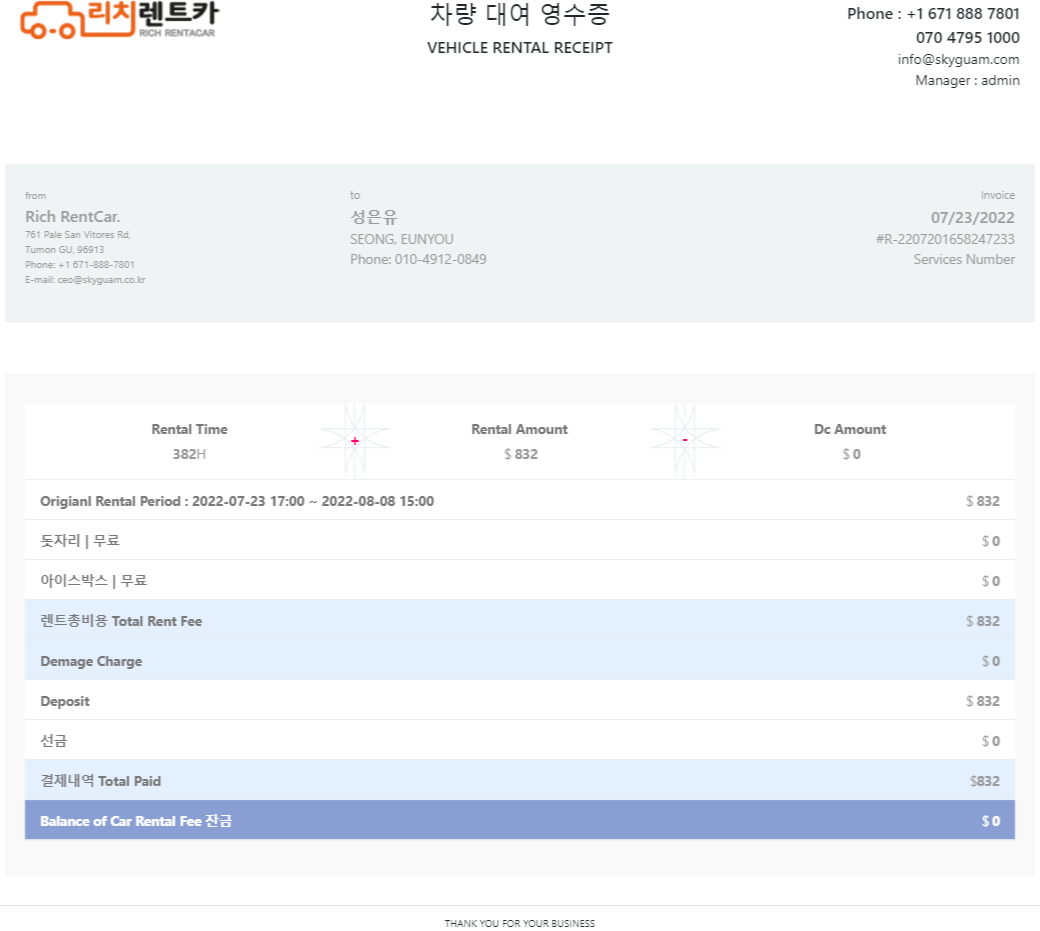Screen dimensions: 1040x931
Task: Click phone number 070 4795 1000
Action: click(968, 38)
